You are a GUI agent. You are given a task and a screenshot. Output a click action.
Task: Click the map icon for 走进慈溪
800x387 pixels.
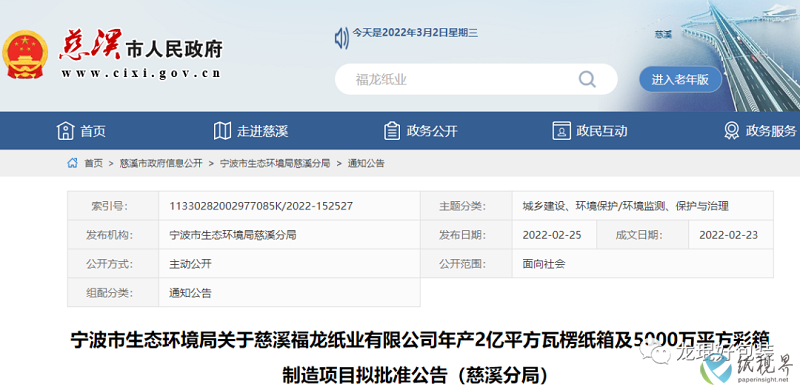pos(222,131)
